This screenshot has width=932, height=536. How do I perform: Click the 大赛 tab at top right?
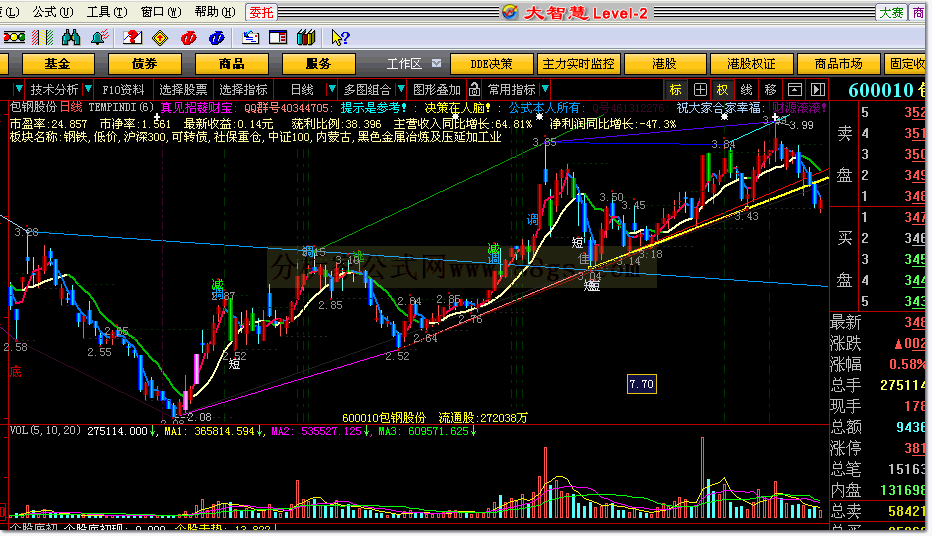891,12
